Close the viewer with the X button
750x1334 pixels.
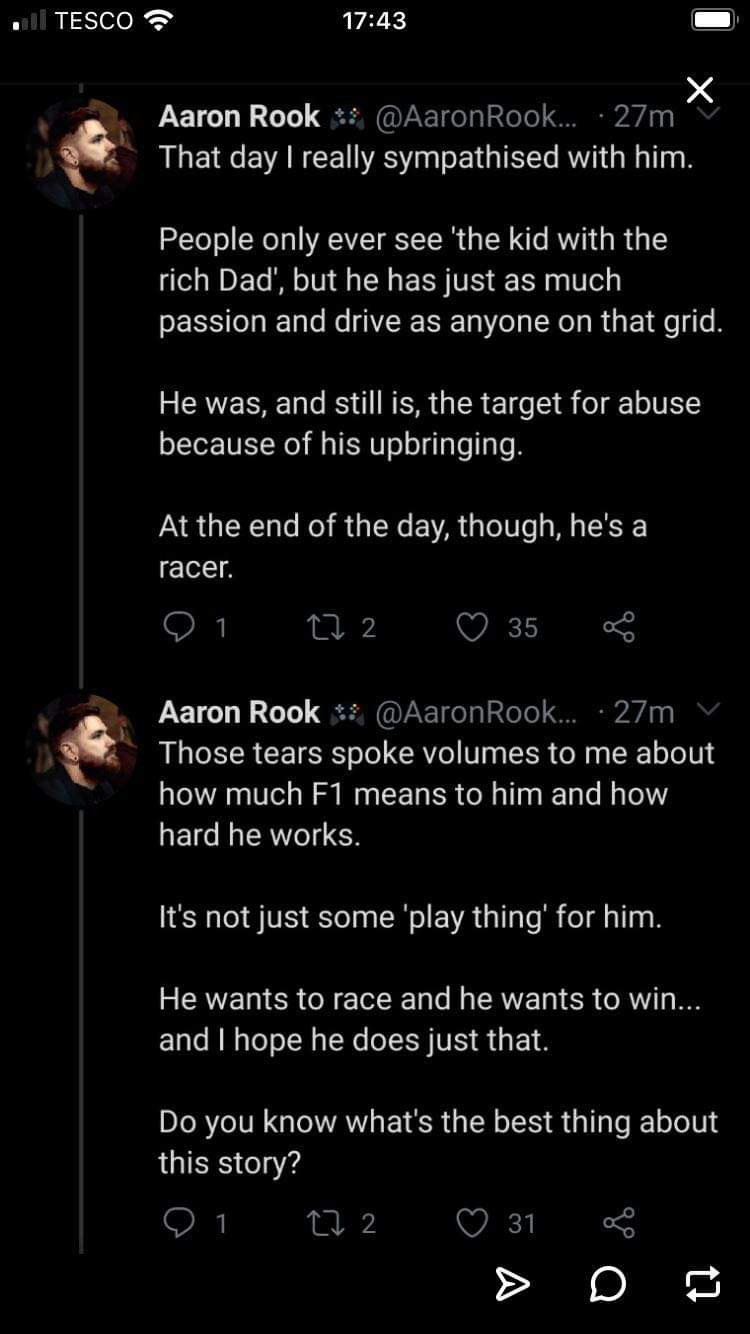[700, 90]
